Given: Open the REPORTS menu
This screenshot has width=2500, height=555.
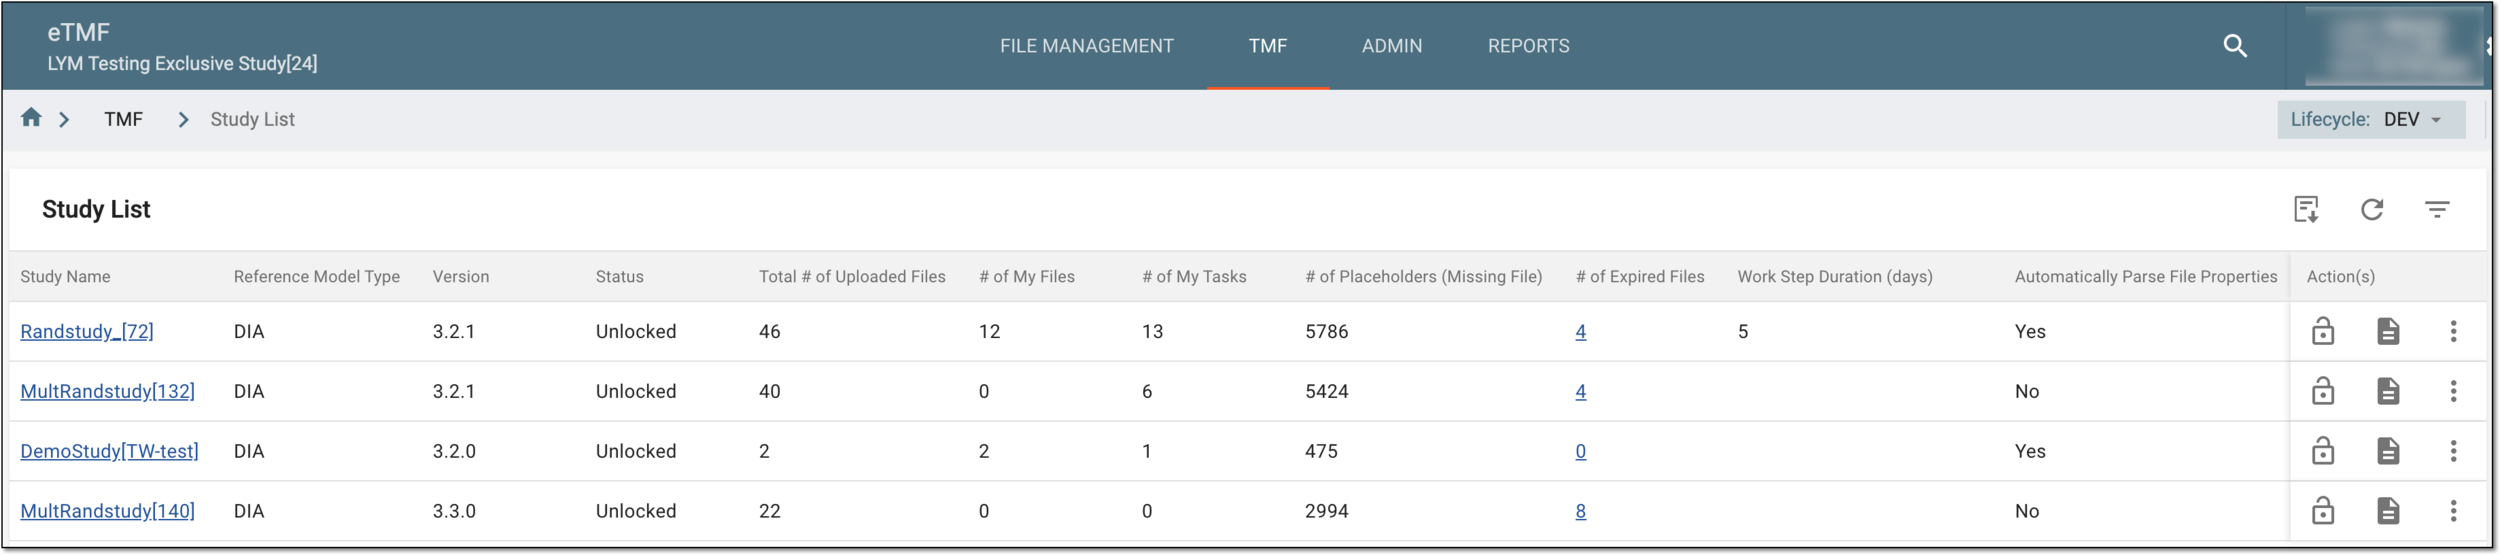Looking at the screenshot, I should tap(1528, 46).
